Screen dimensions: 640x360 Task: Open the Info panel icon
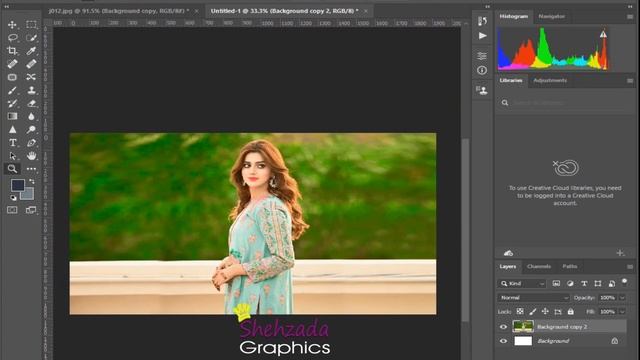pos(482,70)
